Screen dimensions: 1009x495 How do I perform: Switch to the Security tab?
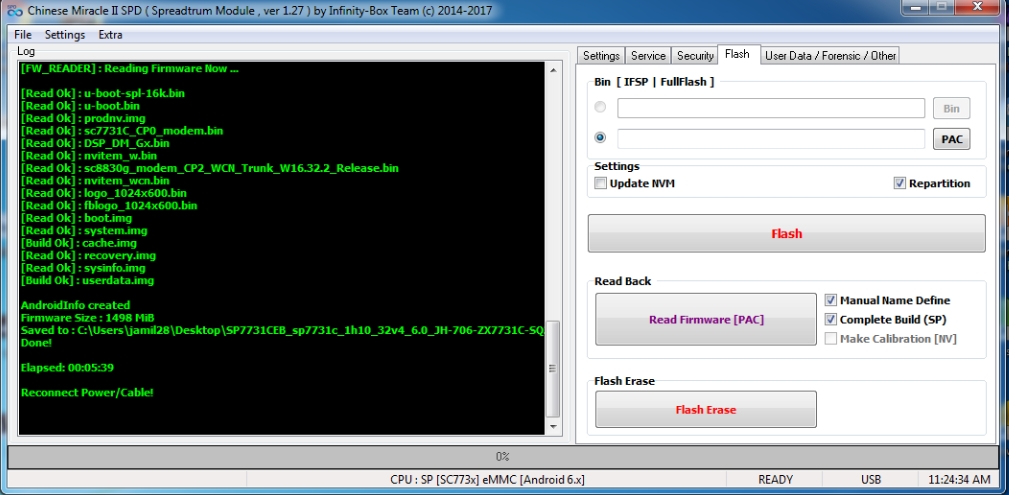click(x=695, y=56)
